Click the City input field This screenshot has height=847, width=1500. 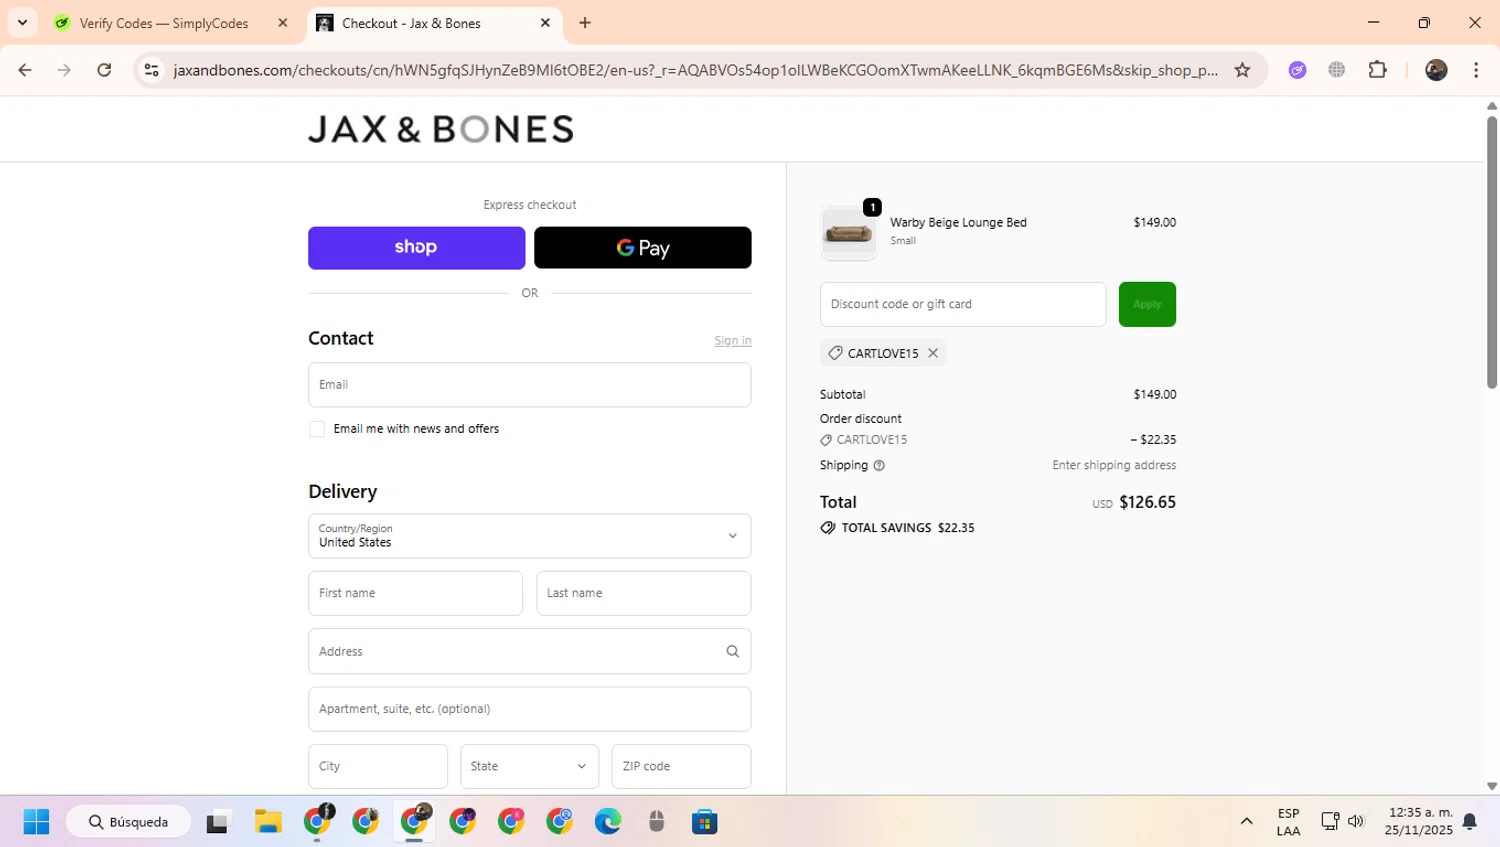click(378, 766)
